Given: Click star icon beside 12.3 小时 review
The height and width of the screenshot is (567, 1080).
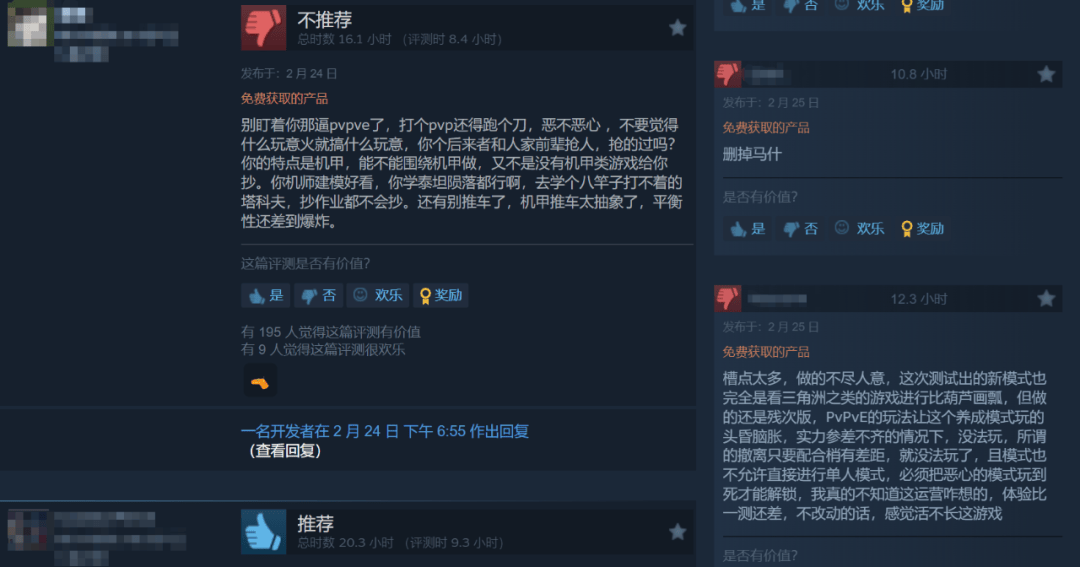Looking at the screenshot, I should pyautogui.click(x=1046, y=298).
